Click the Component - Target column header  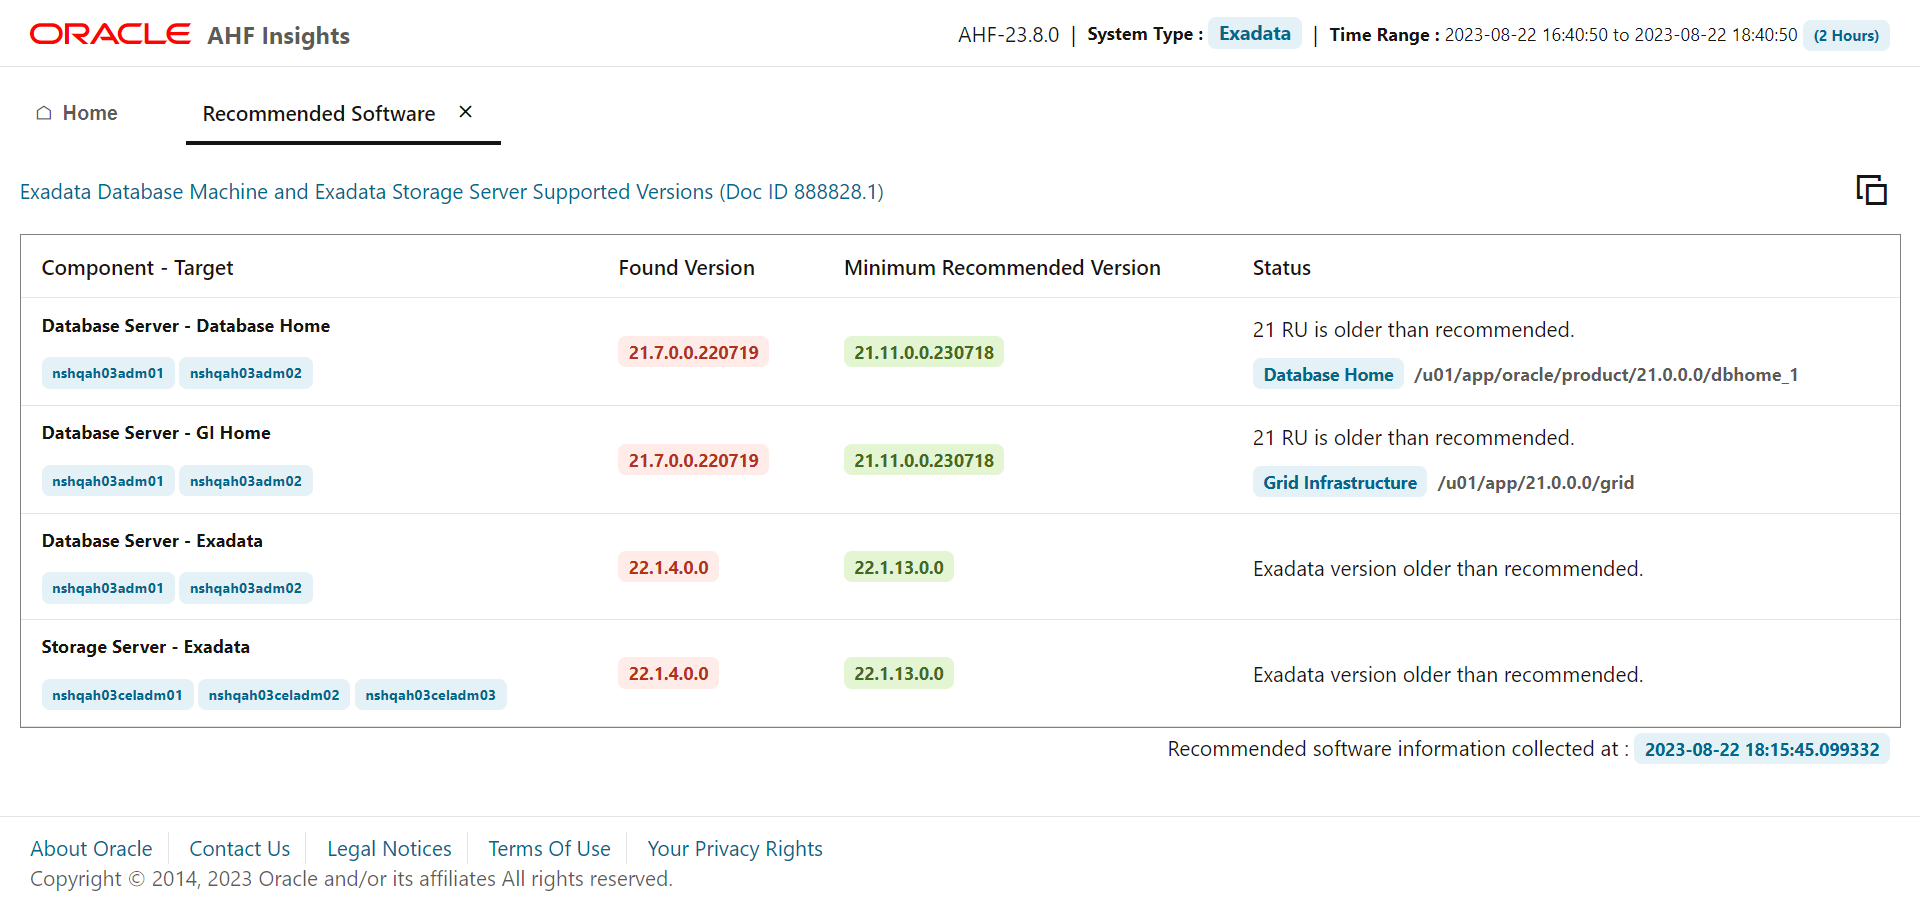click(x=137, y=268)
